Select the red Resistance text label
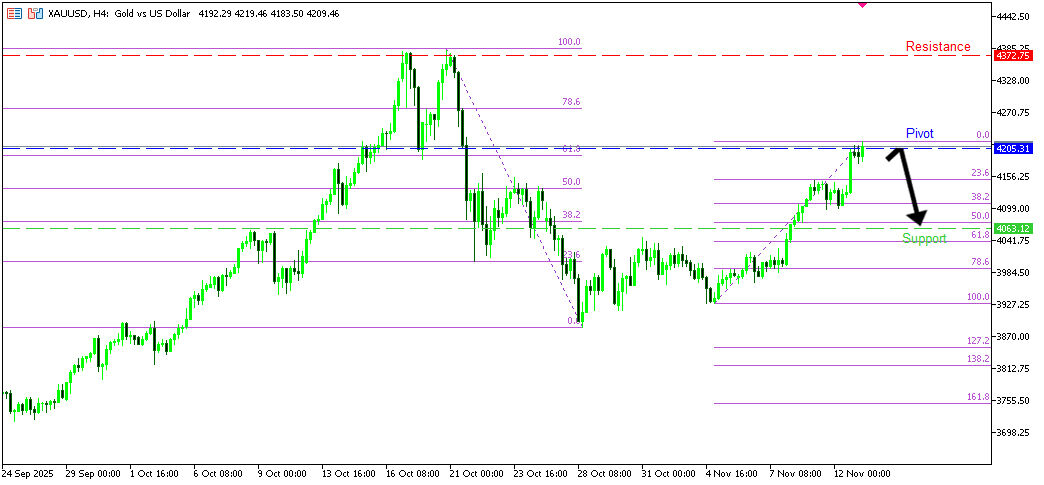The height and width of the screenshot is (485, 1044). click(937, 47)
